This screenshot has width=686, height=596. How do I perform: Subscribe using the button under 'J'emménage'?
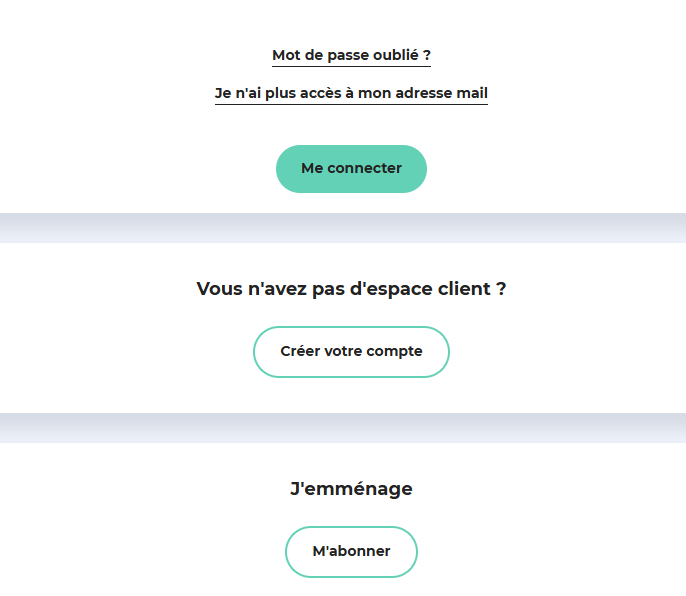351,552
